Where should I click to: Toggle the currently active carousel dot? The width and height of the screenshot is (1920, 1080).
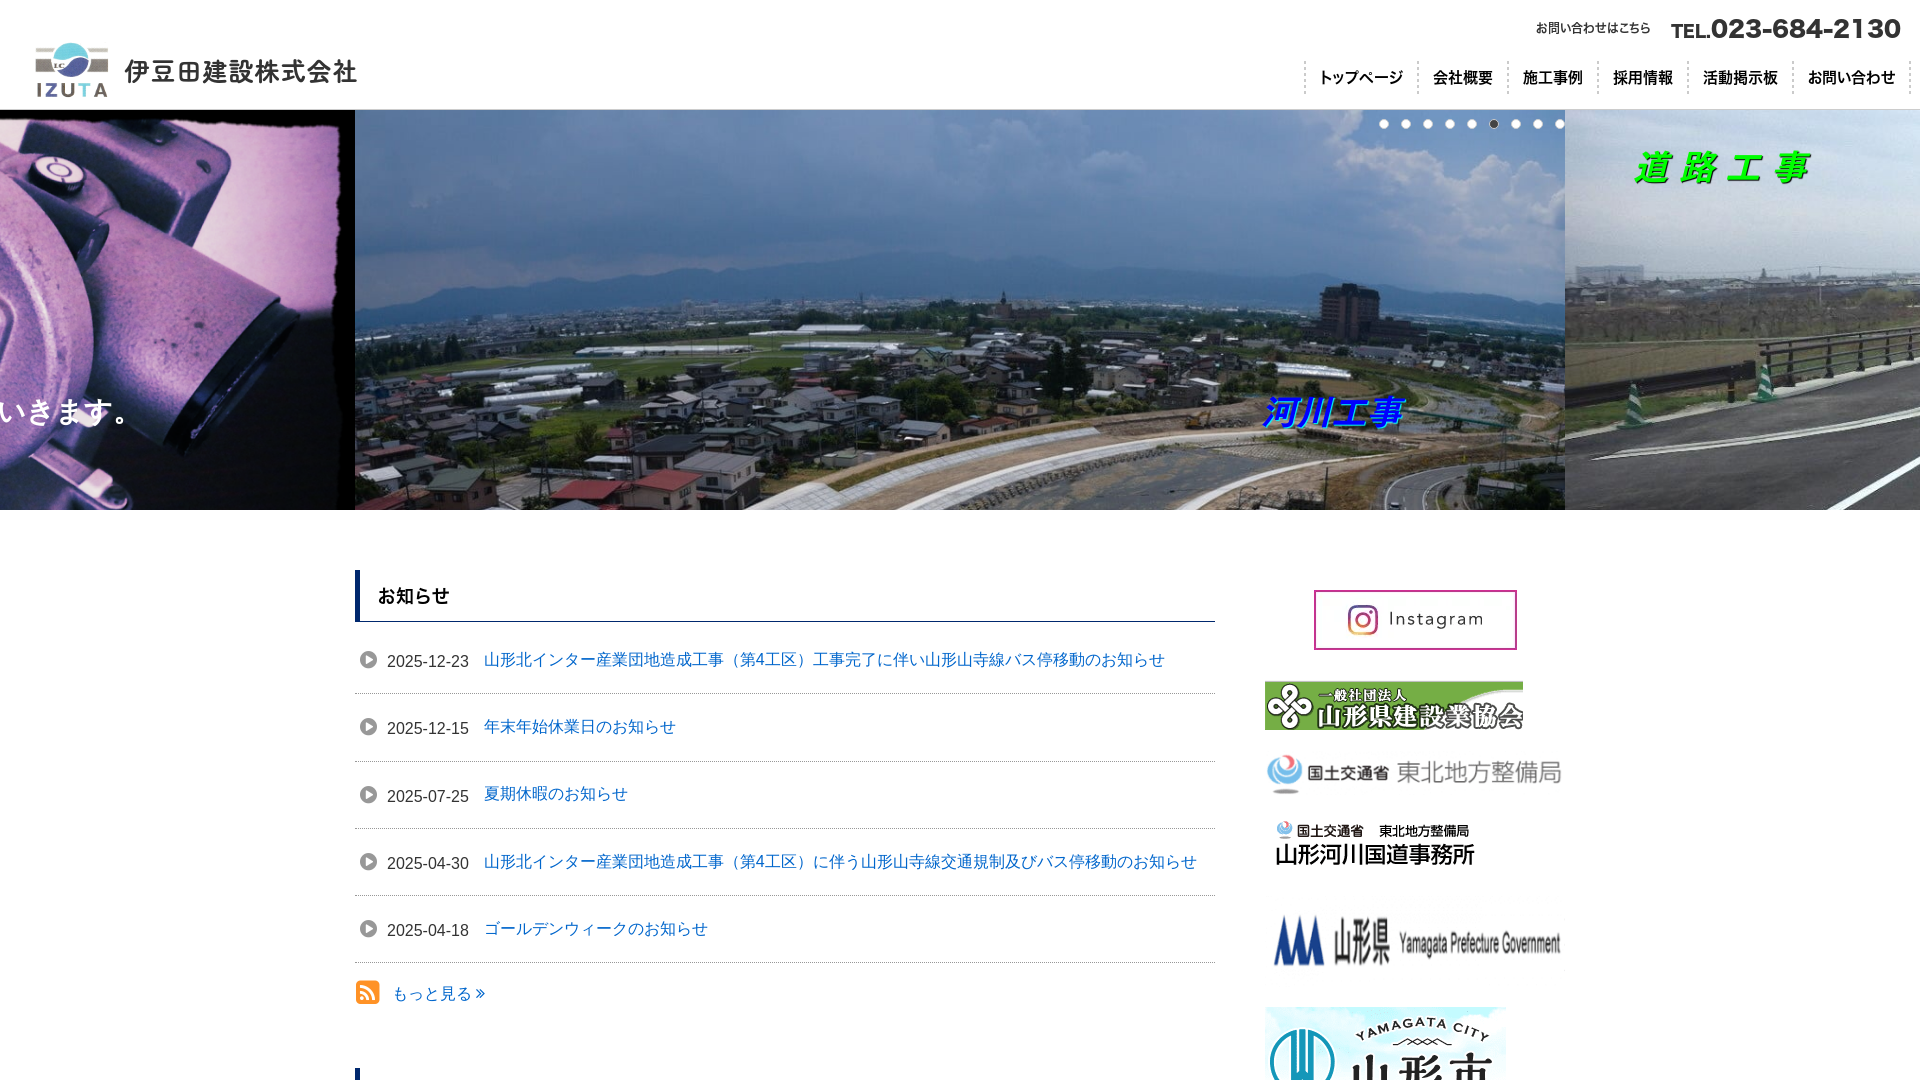point(1494,124)
